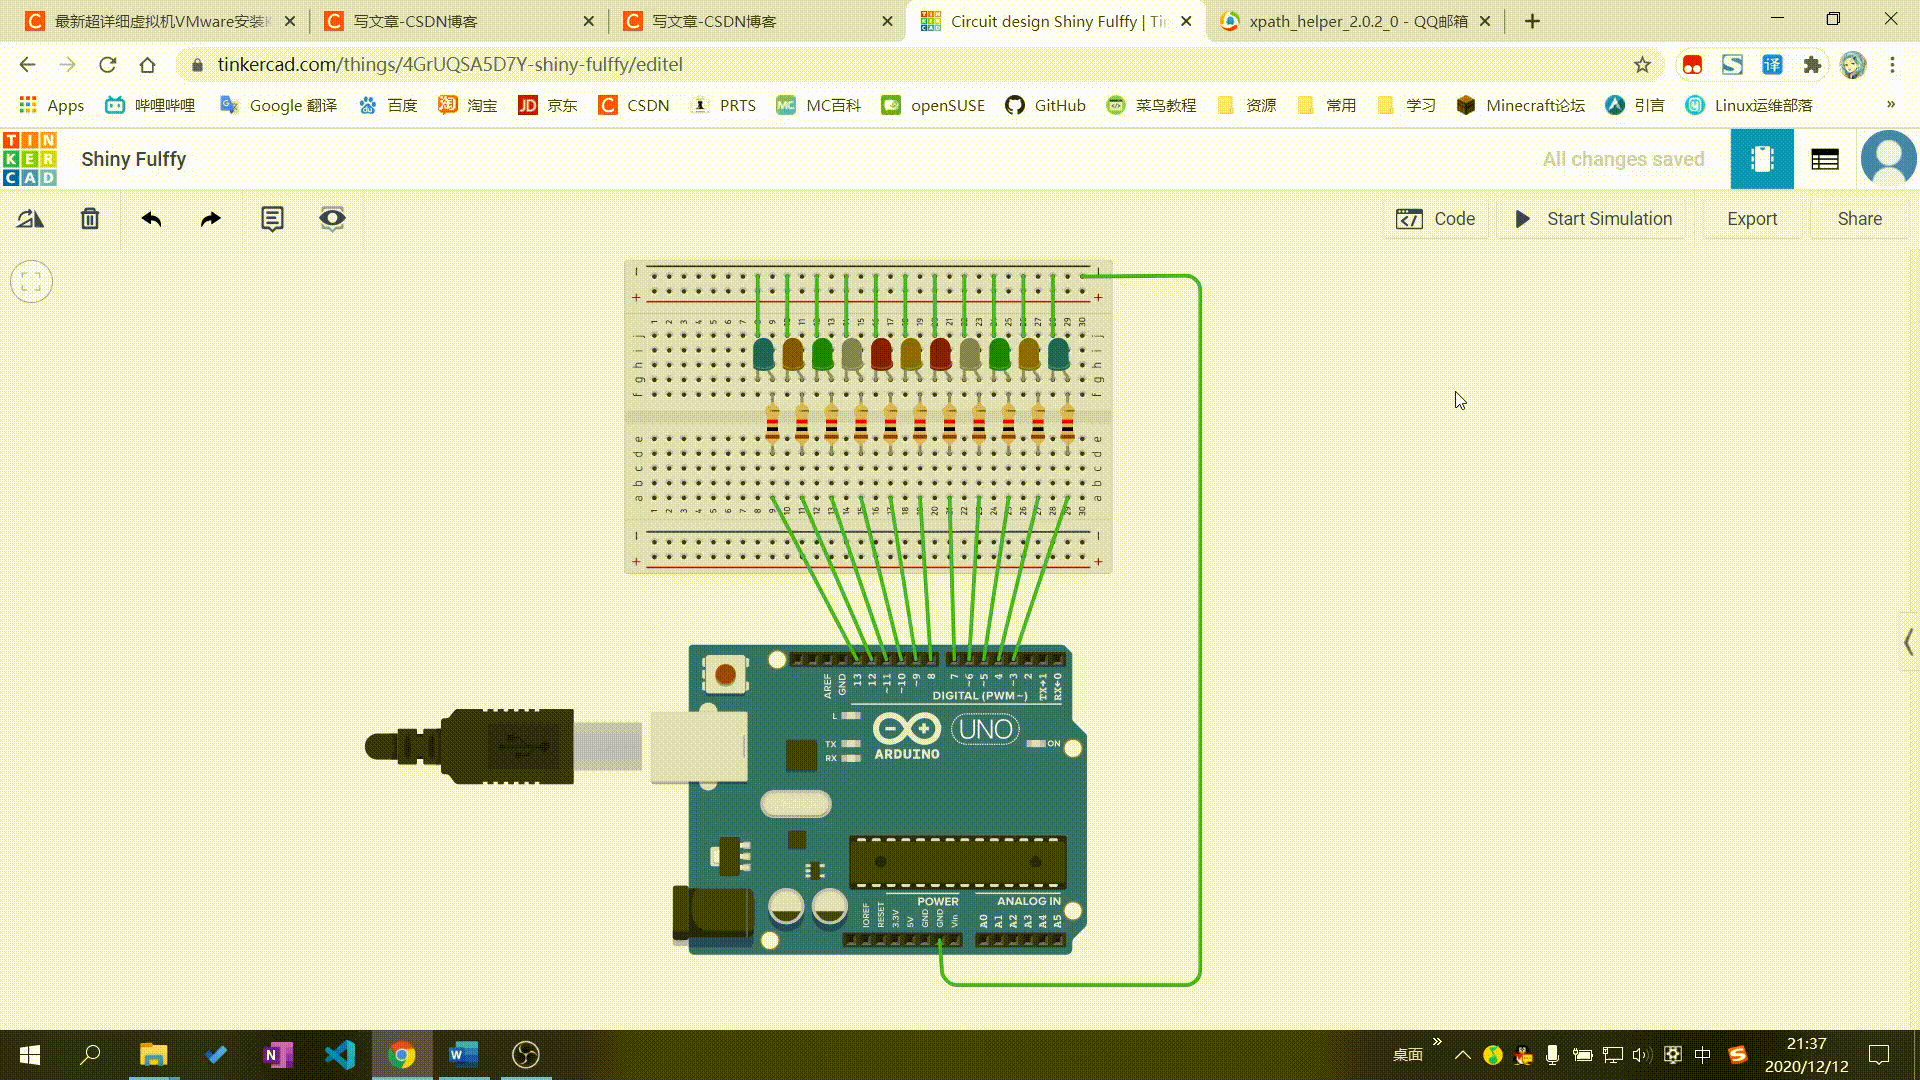Viewport: 1920px width, 1080px height.
Task: Open Visual Studio Code from taskbar
Action: click(x=340, y=1055)
